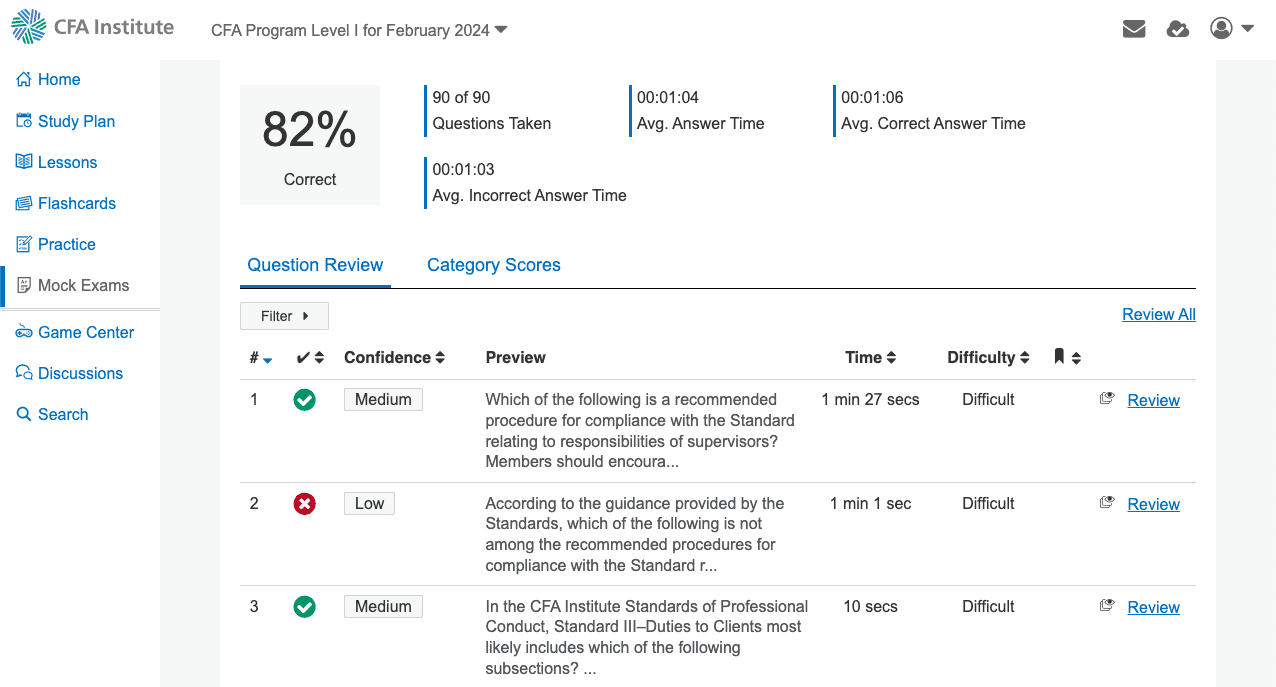Image resolution: width=1276 pixels, height=687 pixels.
Task: Click the Discussions chat icon
Action: pos(24,373)
